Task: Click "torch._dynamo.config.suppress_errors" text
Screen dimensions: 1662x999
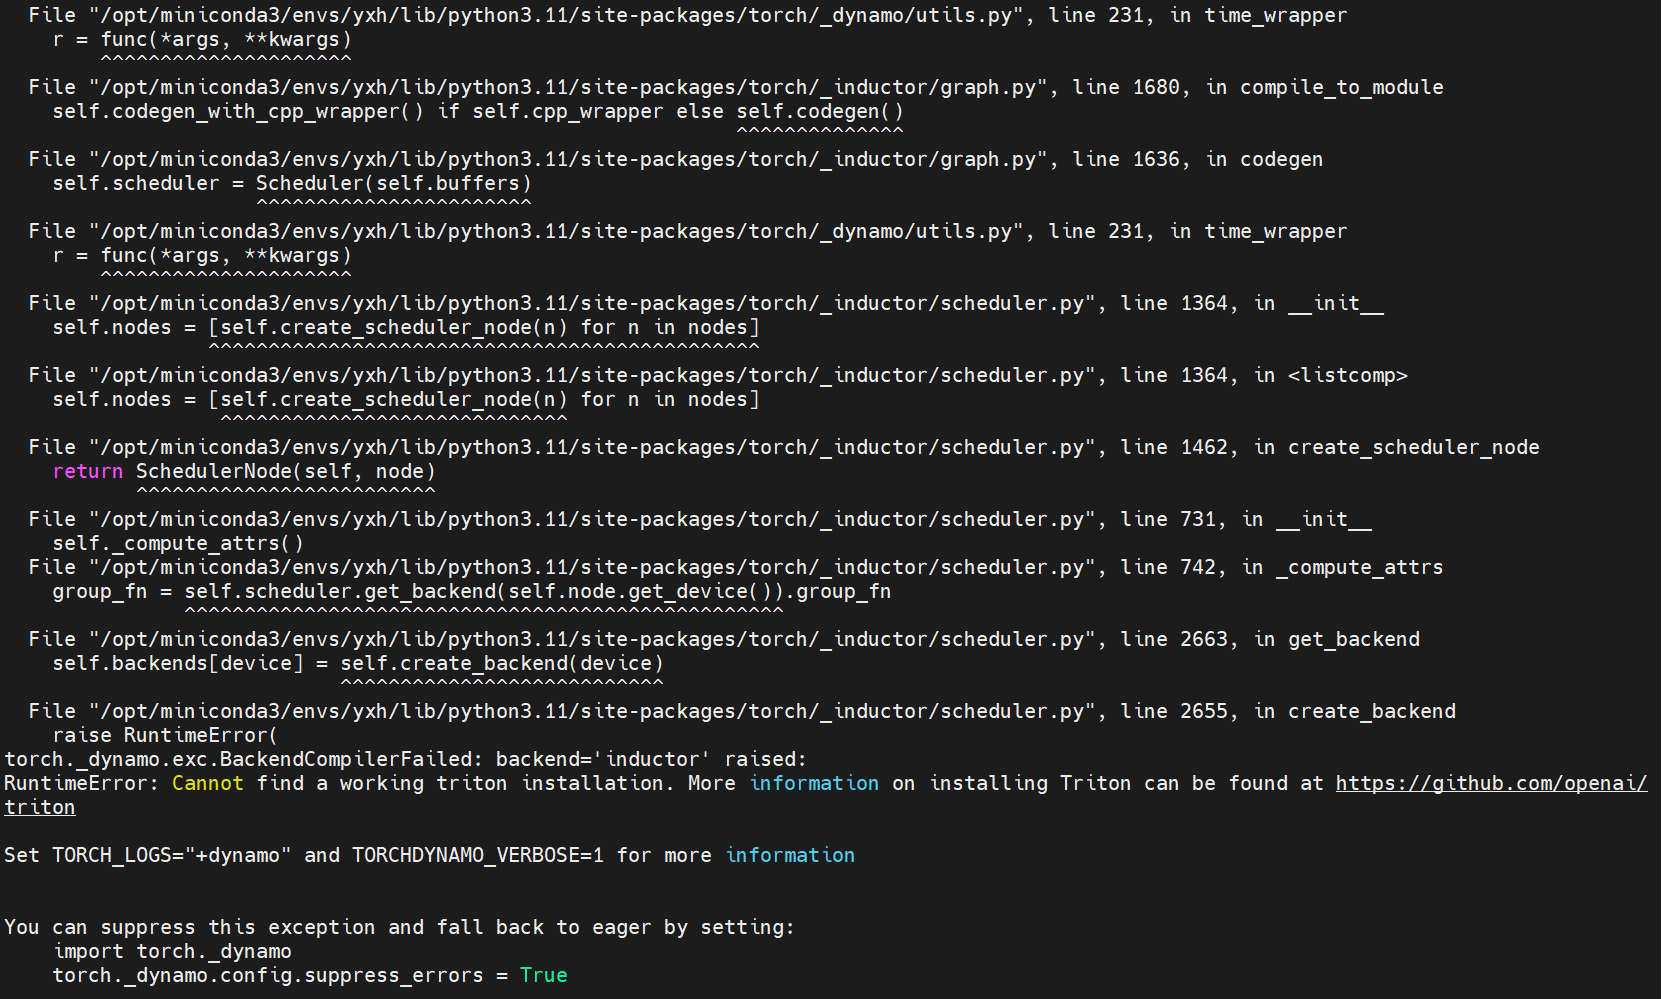Action: tap(268, 975)
